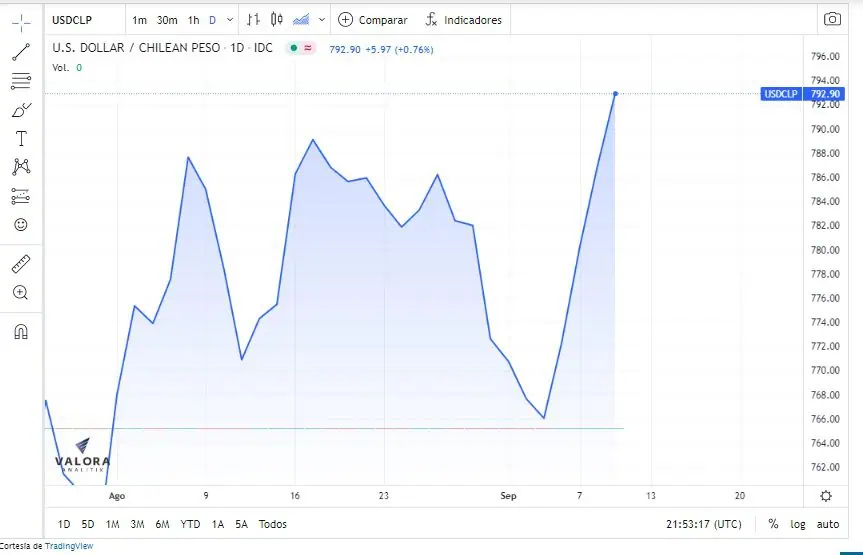Select the 1D date range

(64, 524)
